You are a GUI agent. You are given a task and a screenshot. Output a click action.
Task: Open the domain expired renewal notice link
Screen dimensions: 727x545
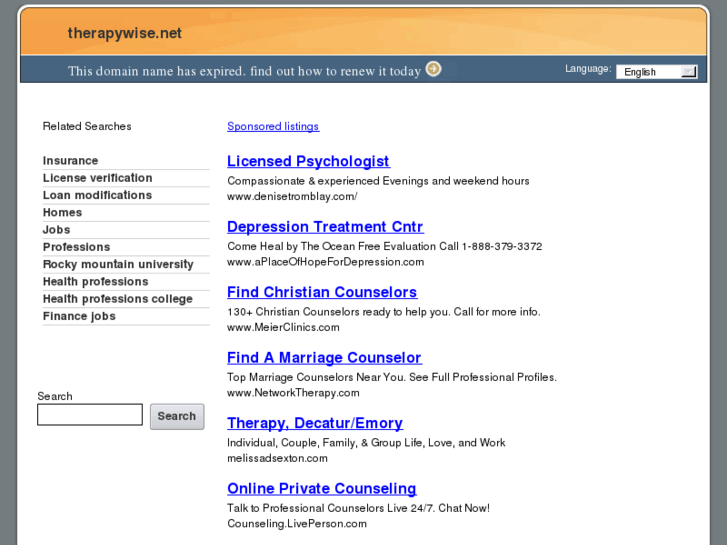[x=244, y=71]
